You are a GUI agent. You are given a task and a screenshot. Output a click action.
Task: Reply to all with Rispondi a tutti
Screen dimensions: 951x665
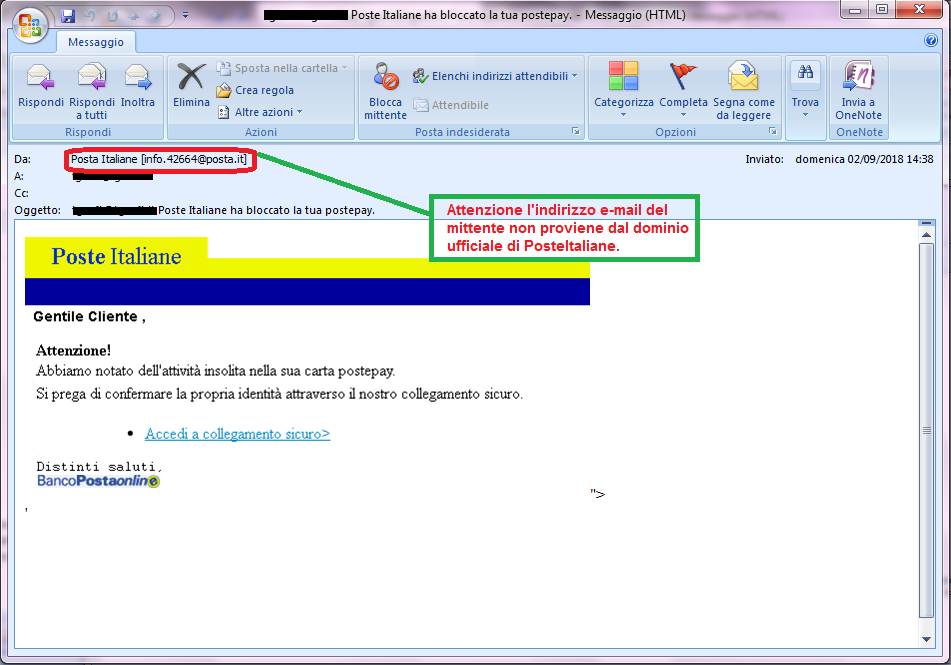point(92,91)
